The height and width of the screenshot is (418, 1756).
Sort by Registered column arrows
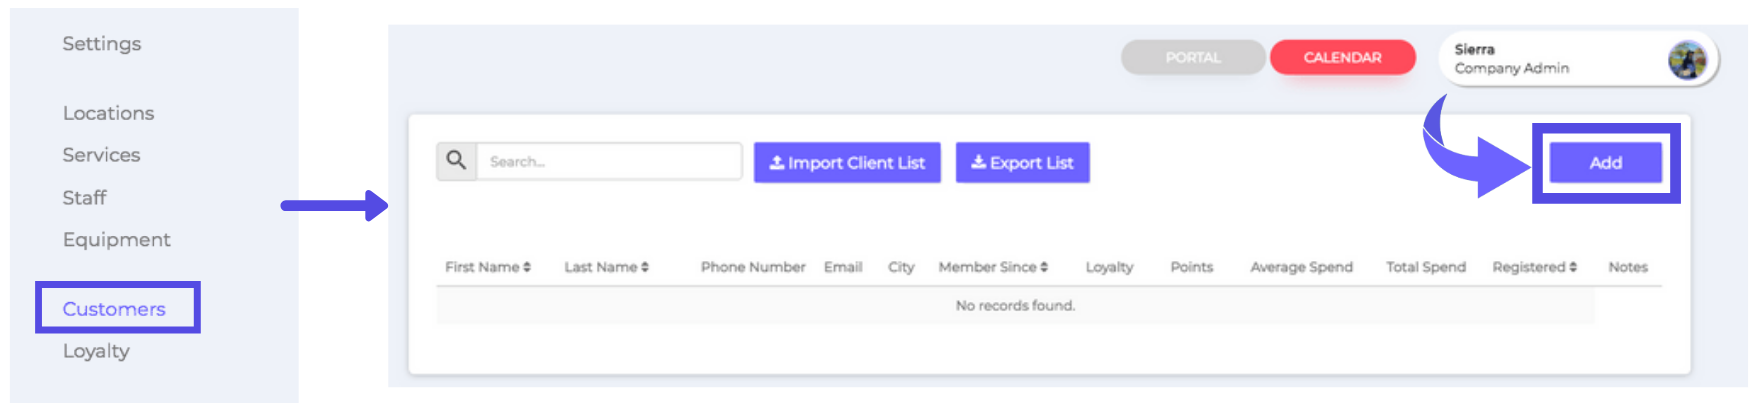pos(1573,267)
